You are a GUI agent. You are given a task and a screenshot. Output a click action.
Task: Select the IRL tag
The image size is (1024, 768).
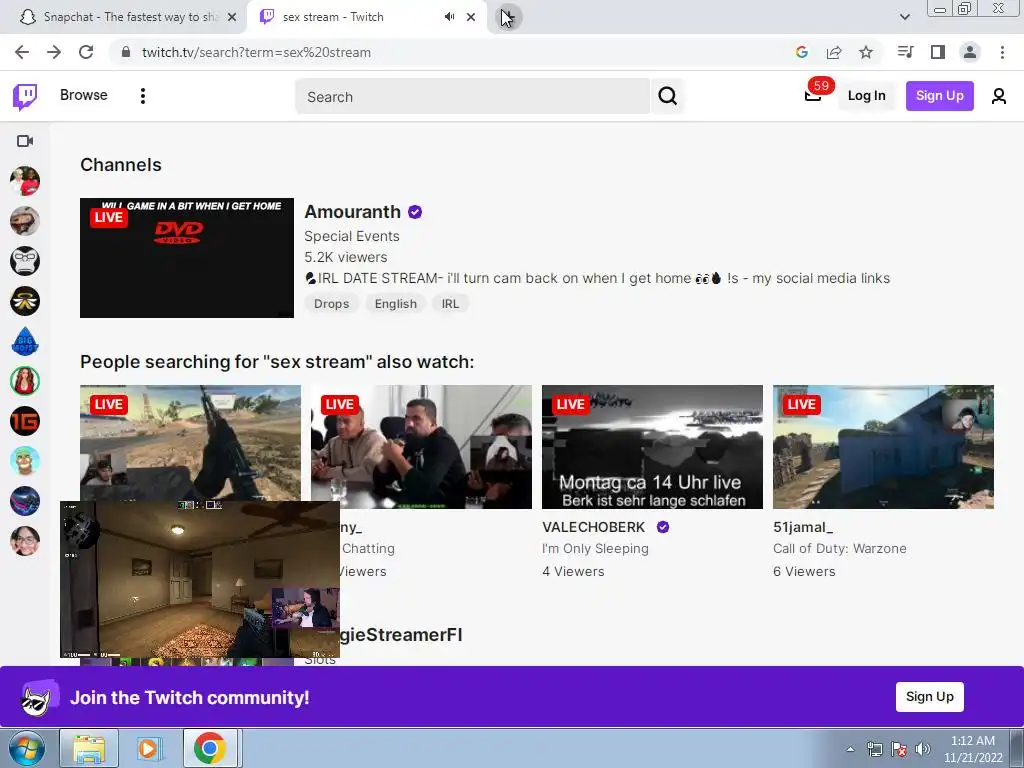coord(450,304)
